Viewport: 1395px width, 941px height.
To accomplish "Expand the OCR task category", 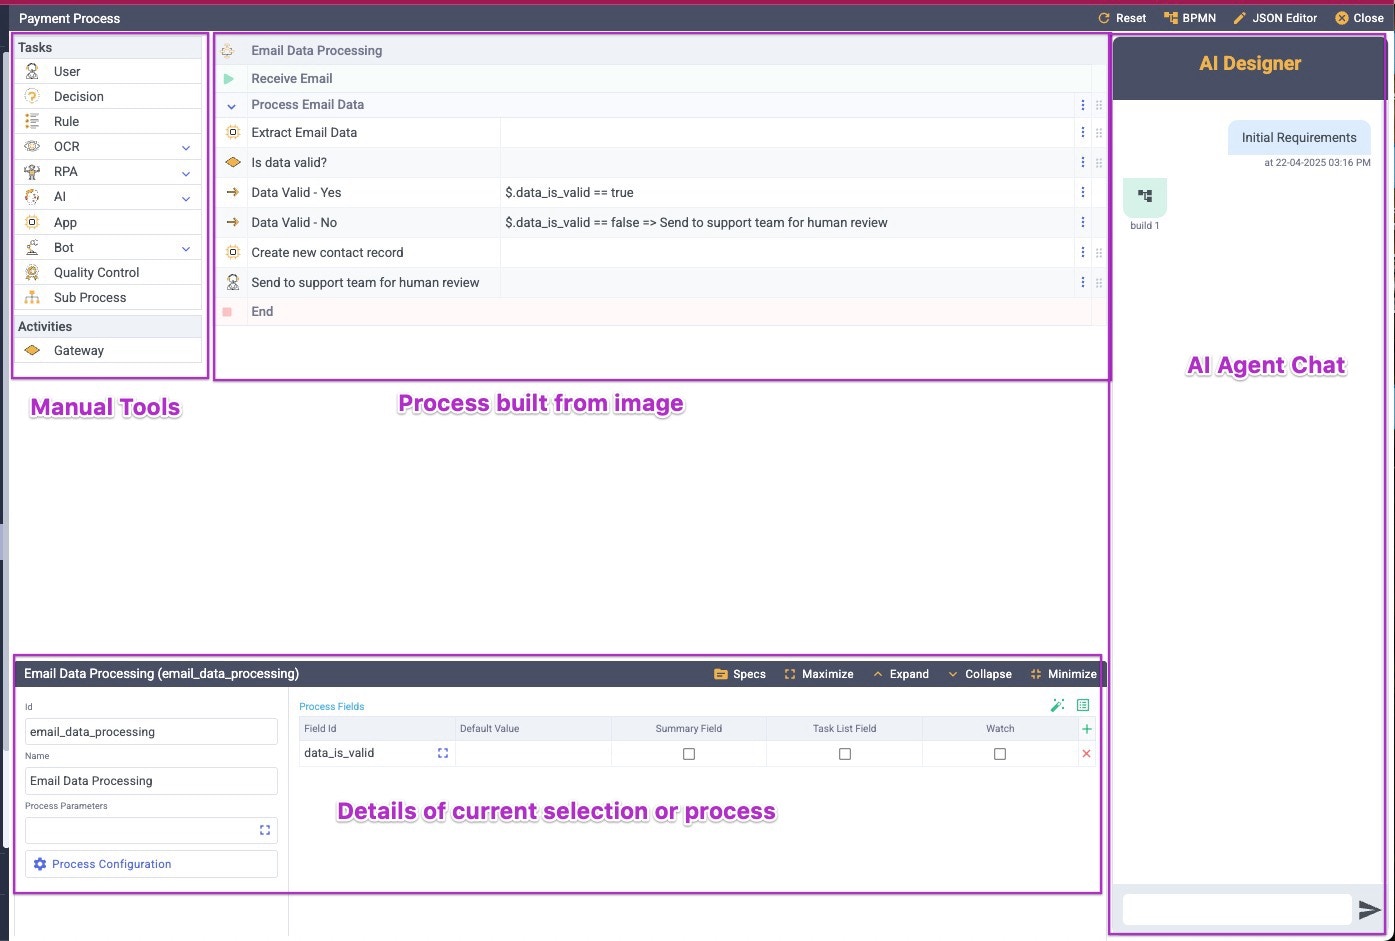I will pyautogui.click(x=185, y=146).
